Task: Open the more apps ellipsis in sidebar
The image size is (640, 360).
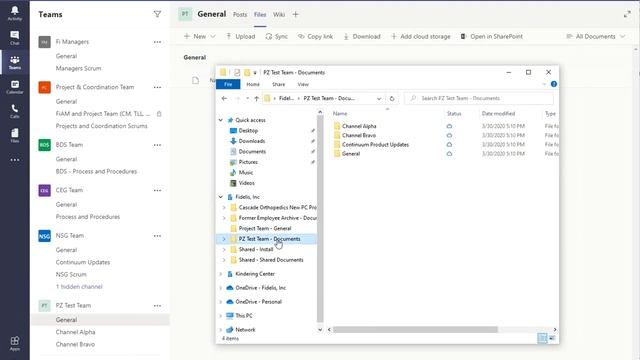Action: click(x=15, y=160)
